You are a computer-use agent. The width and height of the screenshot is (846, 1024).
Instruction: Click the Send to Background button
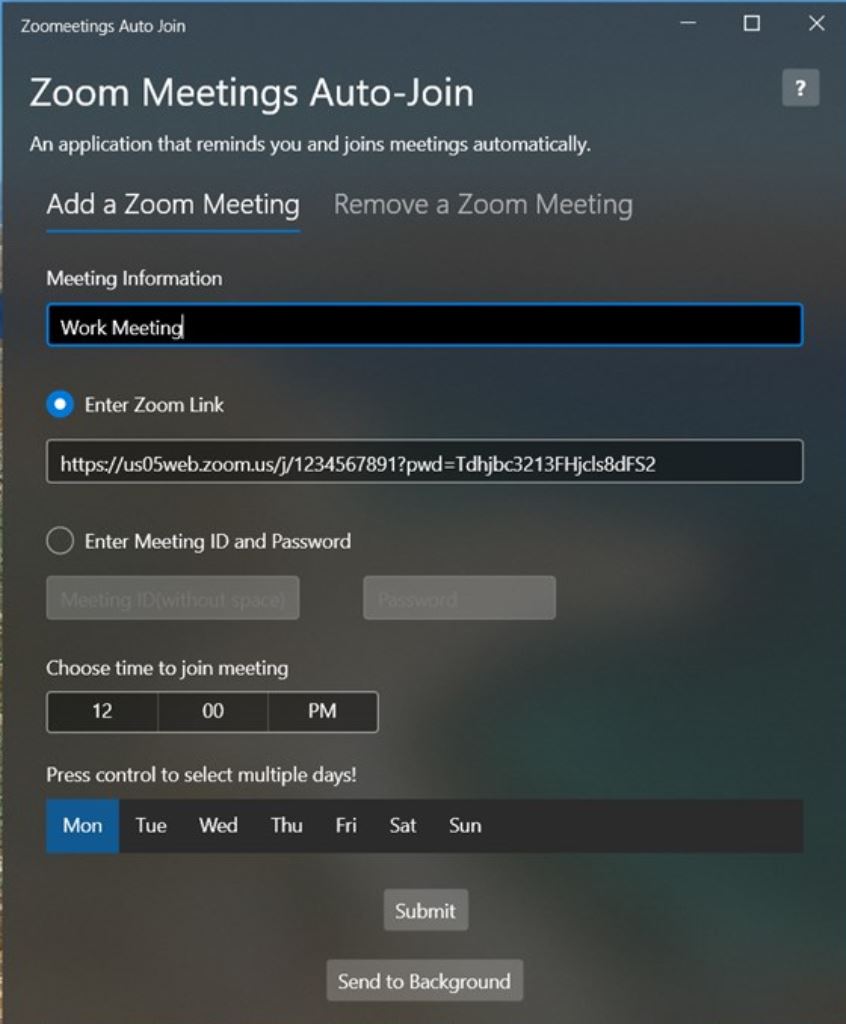click(425, 980)
